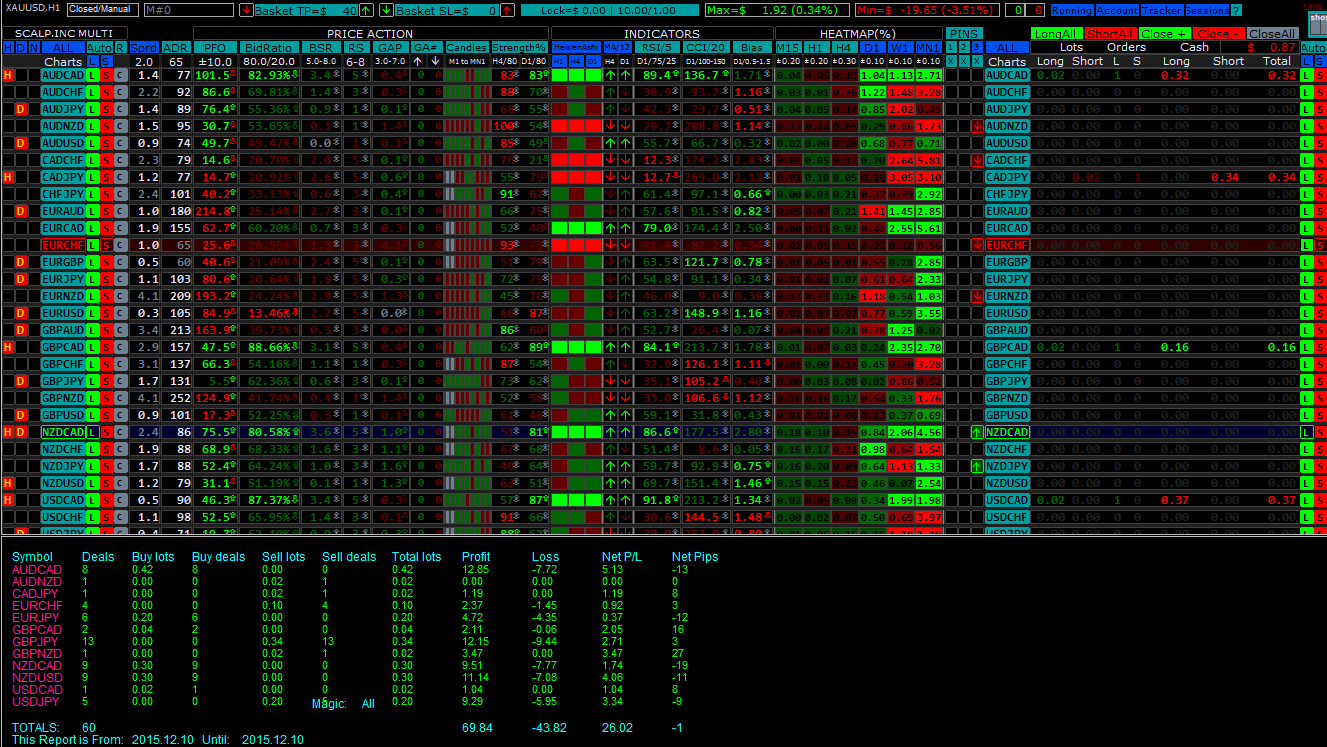Image resolution: width=1327 pixels, height=747 pixels.
Task: Click the red down pin arrow on the AUDNZD row
Action: tap(976, 126)
